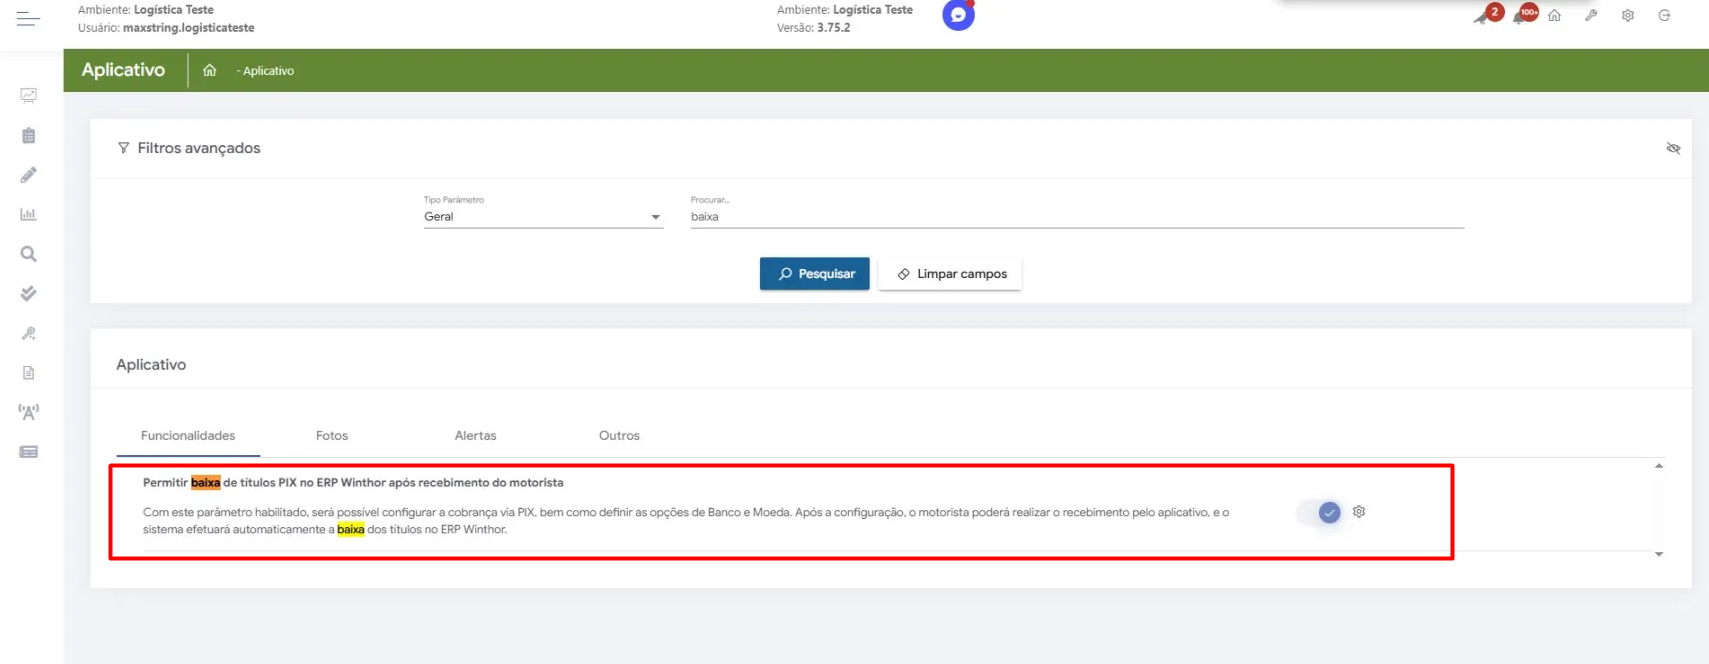The height and width of the screenshot is (664, 1709).
Task: Click the breadcrumb home icon in green bar
Action: pyautogui.click(x=210, y=70)
